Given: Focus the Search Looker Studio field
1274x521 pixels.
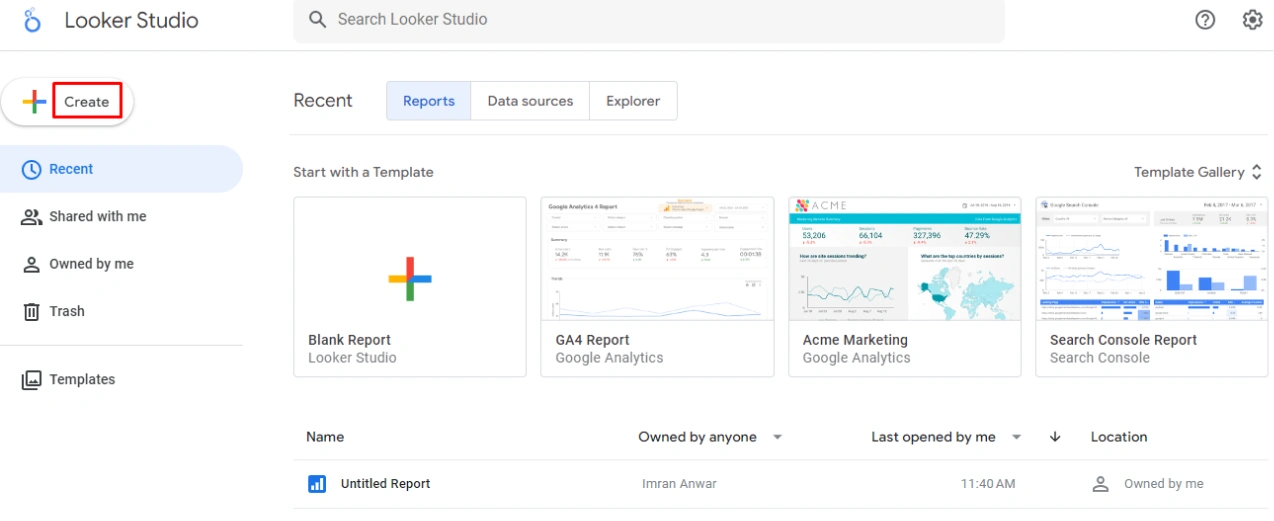Looking at the screenshot, I should pyautogui.click(x=649, y=20).
